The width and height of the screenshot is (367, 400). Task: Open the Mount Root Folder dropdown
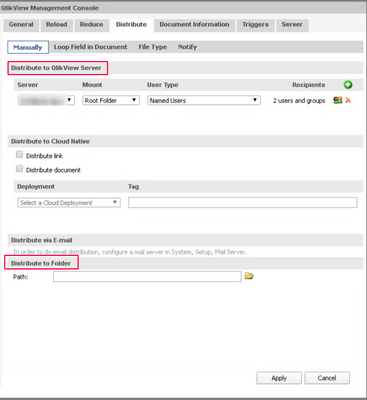(111, 100)
